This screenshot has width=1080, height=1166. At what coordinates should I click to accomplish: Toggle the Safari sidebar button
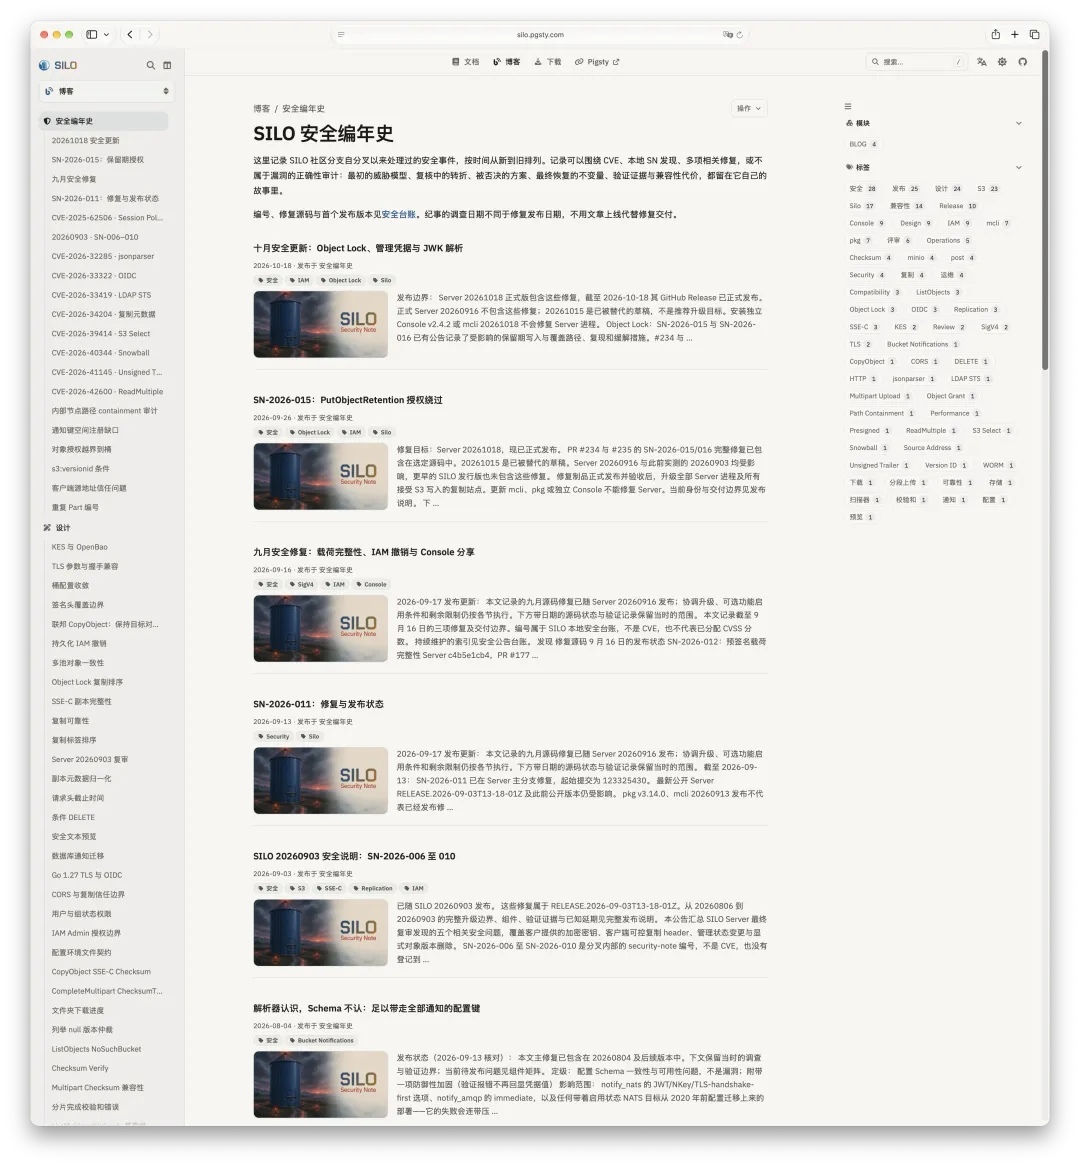tap(91, 34)
